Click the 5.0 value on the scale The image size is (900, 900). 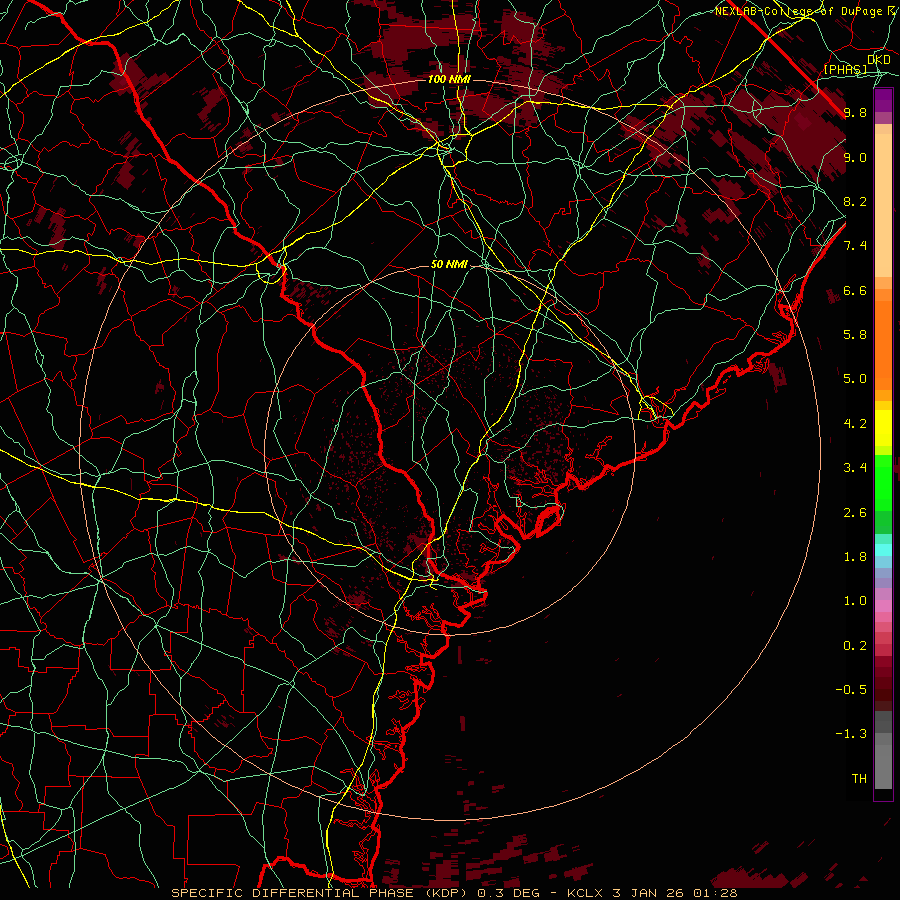pos(855,379)
